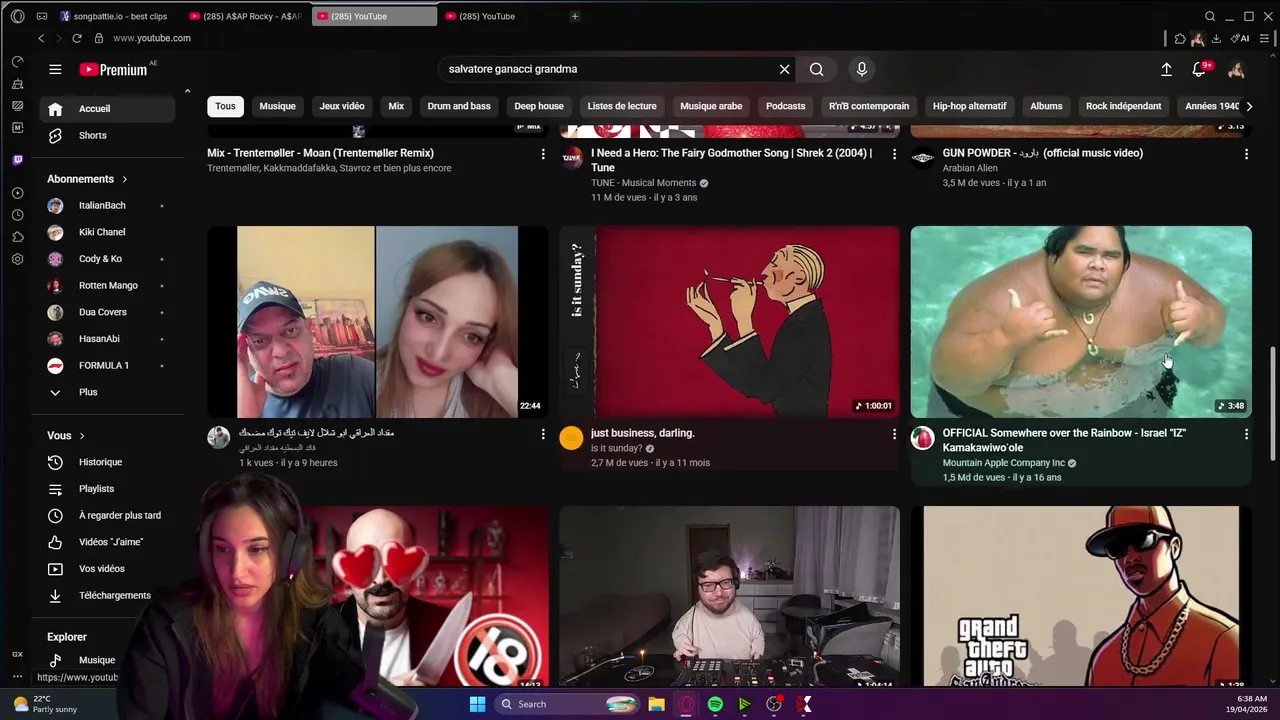Open options for Somewhere over the Rainbow
The width and height of the screenshot is (1280, 720).
click(1246, 434)
